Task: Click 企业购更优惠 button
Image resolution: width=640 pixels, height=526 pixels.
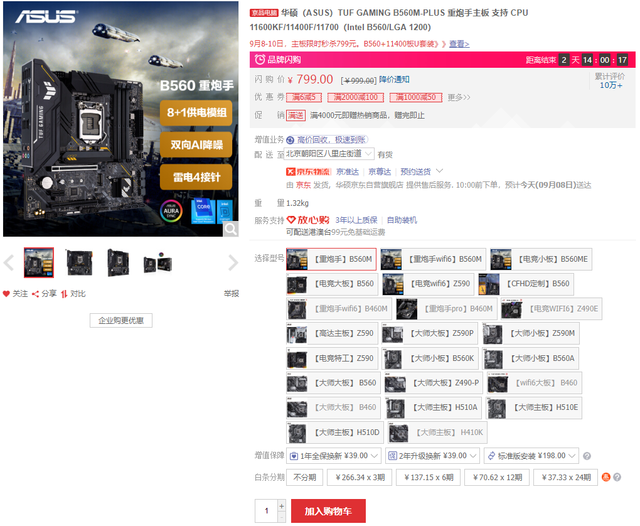Action: (121, 321)
